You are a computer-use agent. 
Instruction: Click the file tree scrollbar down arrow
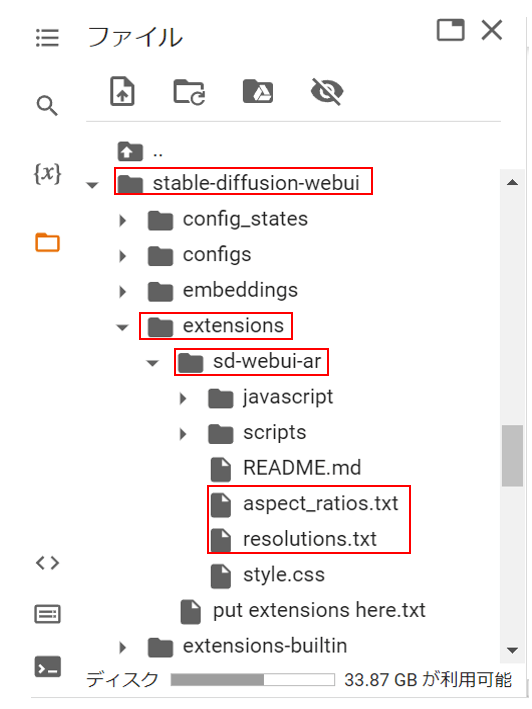(x=512, y=650)
